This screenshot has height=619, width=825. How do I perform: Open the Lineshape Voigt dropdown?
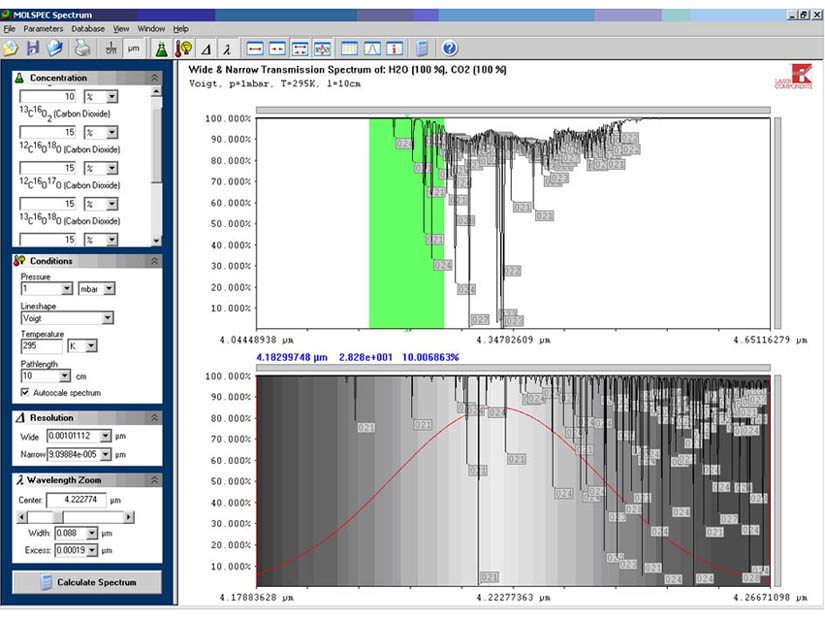(107, 318)
